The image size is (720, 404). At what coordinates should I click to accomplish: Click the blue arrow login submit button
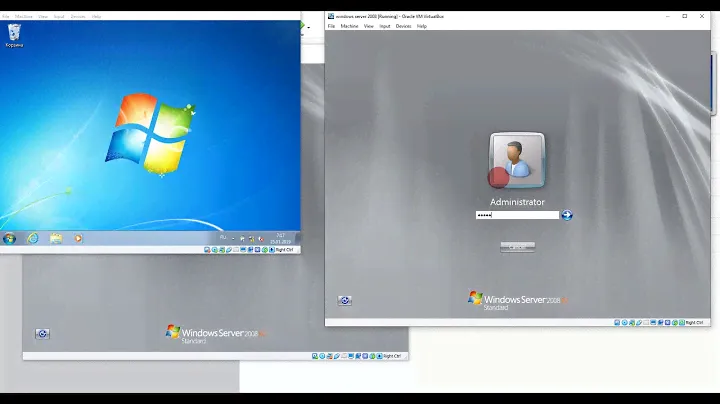coord(567,215)
